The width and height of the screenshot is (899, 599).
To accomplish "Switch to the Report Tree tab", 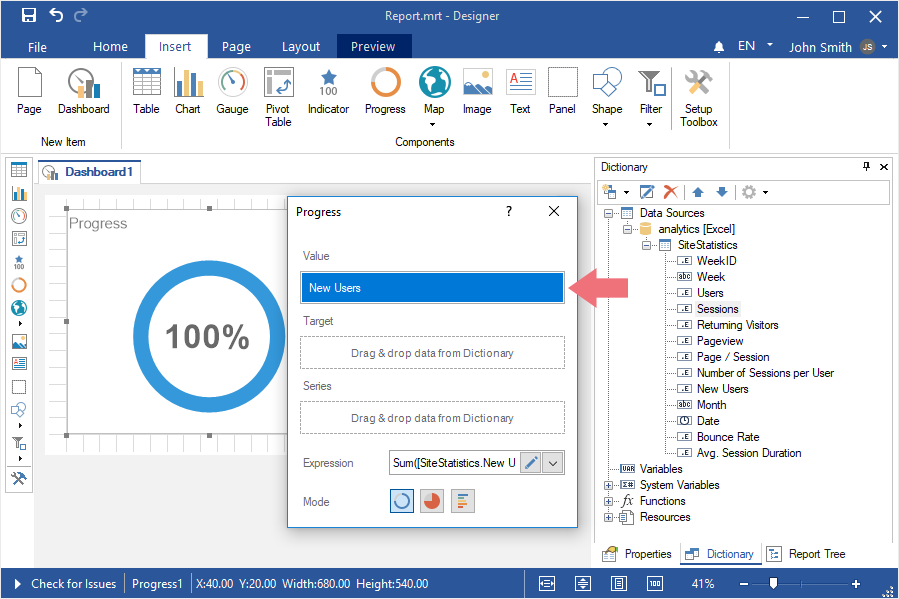I will 806,554.
